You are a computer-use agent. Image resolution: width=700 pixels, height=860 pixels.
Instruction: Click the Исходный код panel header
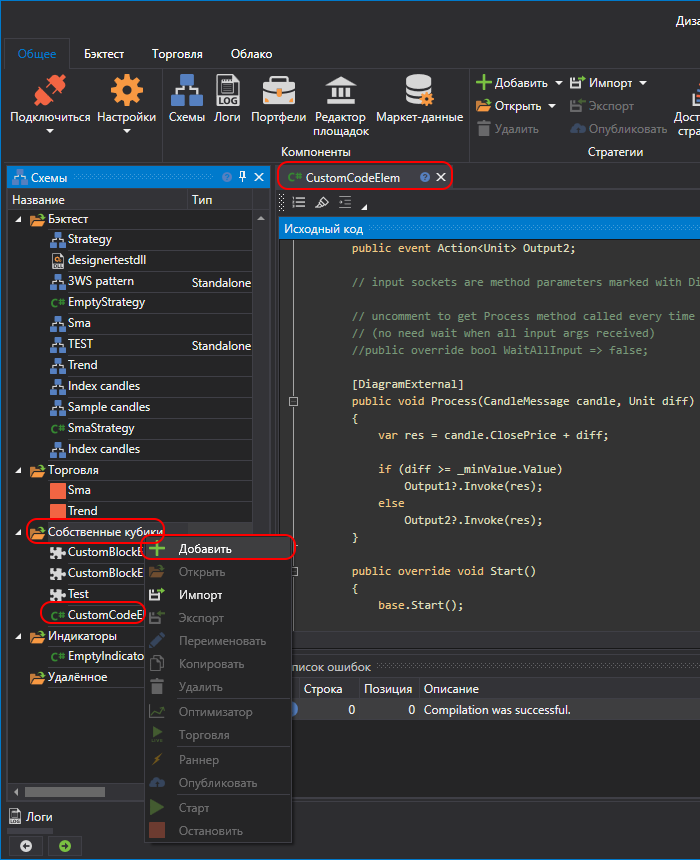pyautogui.click(x=489, y=229)
